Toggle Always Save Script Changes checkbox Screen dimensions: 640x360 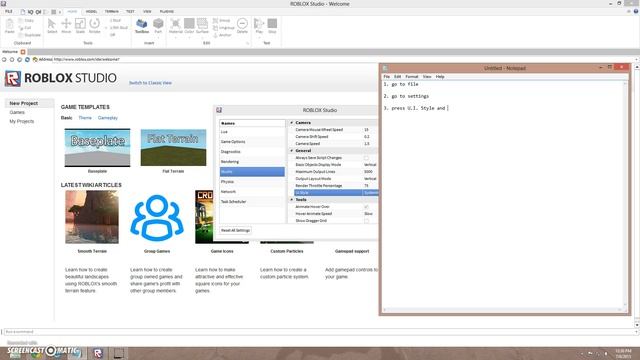366,158
